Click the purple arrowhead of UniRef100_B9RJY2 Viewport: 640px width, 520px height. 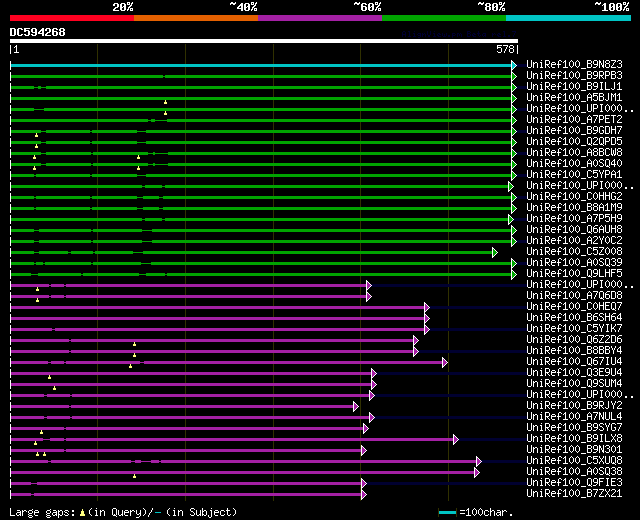point(356,407)
